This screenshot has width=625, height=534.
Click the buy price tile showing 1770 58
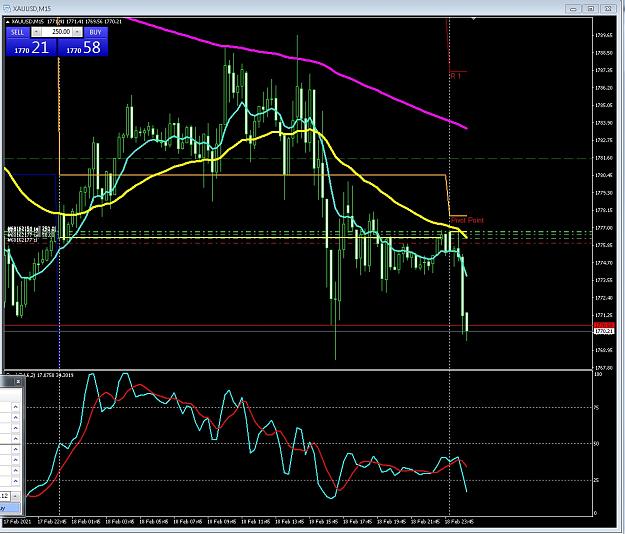click(83, 47)
